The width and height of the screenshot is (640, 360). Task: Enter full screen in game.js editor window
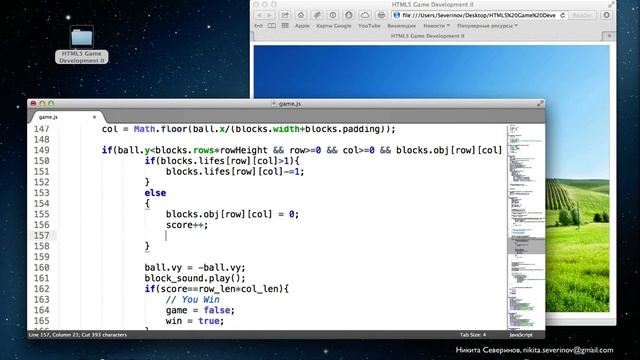(x=540, y=104)
